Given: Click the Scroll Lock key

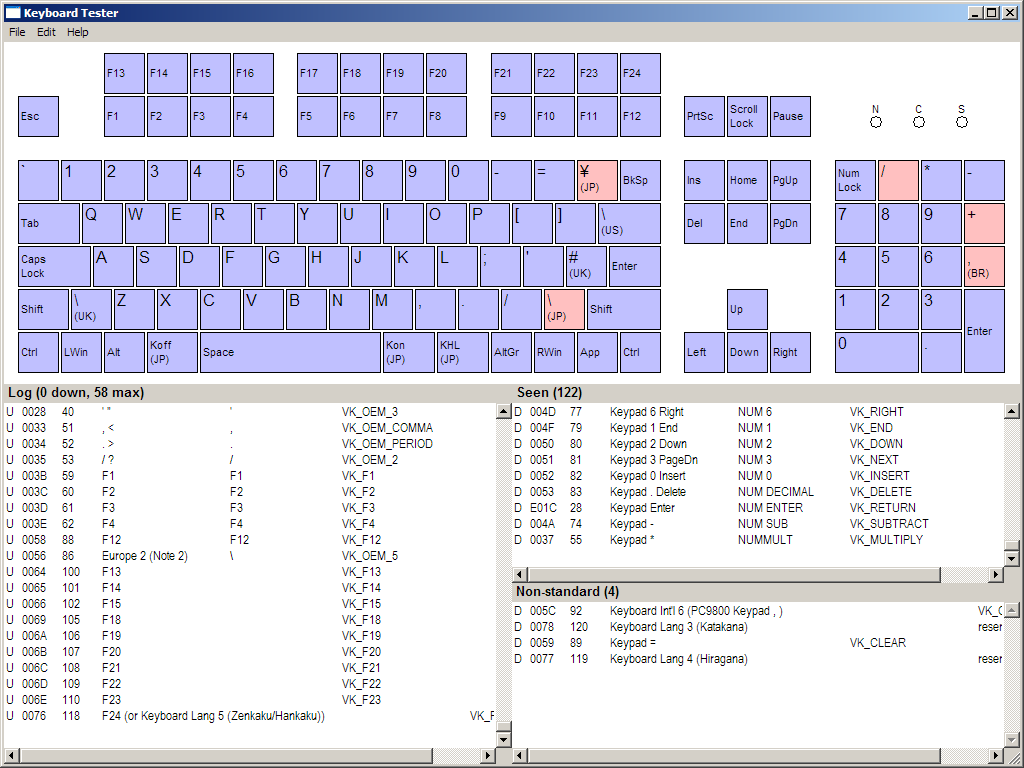Looking at the screenshot, I should [745, 116].
